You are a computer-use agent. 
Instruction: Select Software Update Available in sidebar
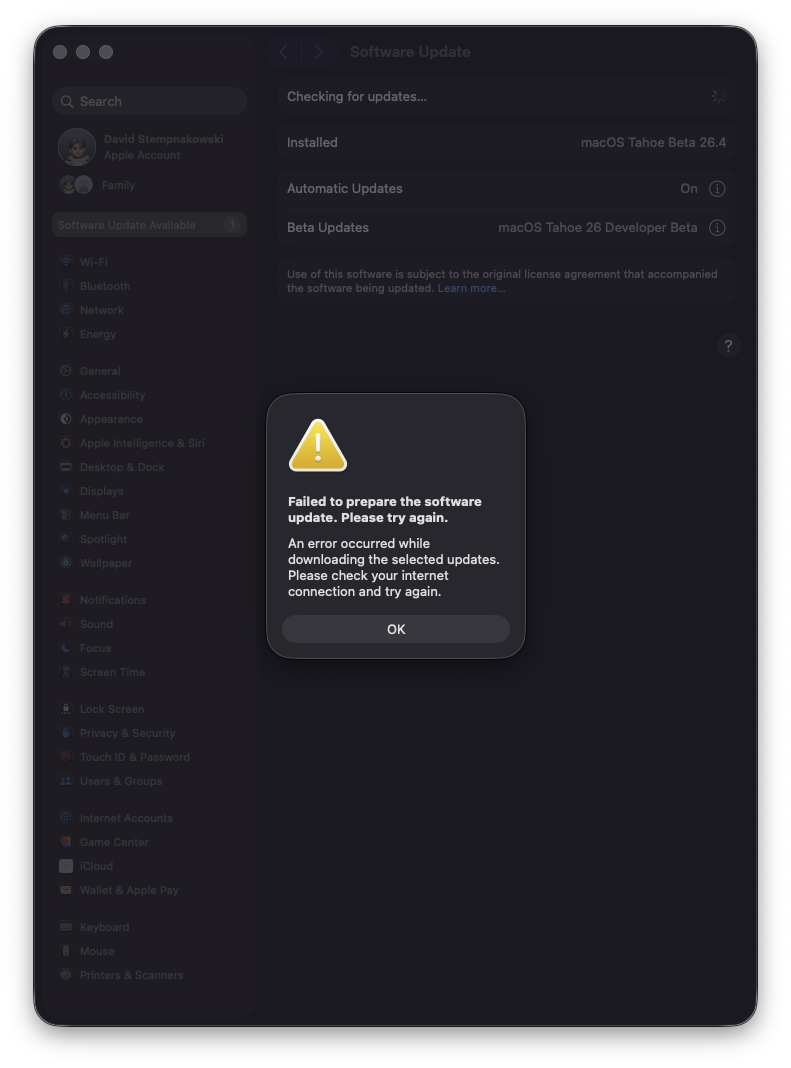pos(149,225)
